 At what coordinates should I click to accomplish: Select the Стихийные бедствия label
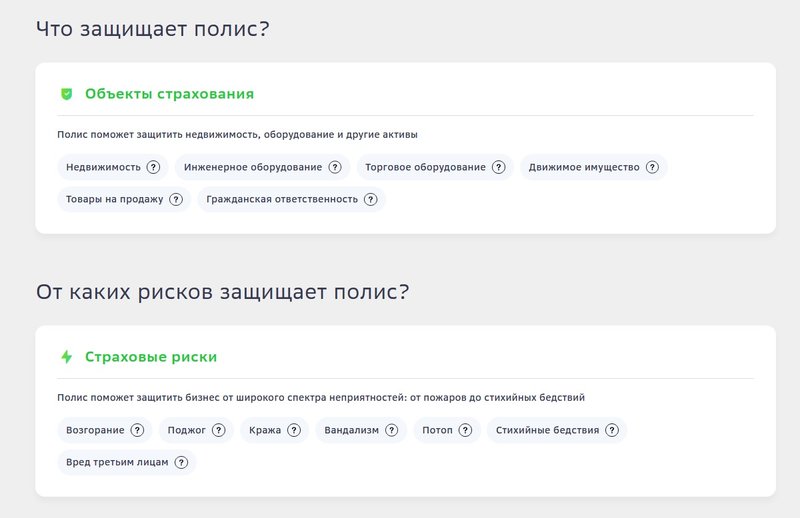(547, 430)
